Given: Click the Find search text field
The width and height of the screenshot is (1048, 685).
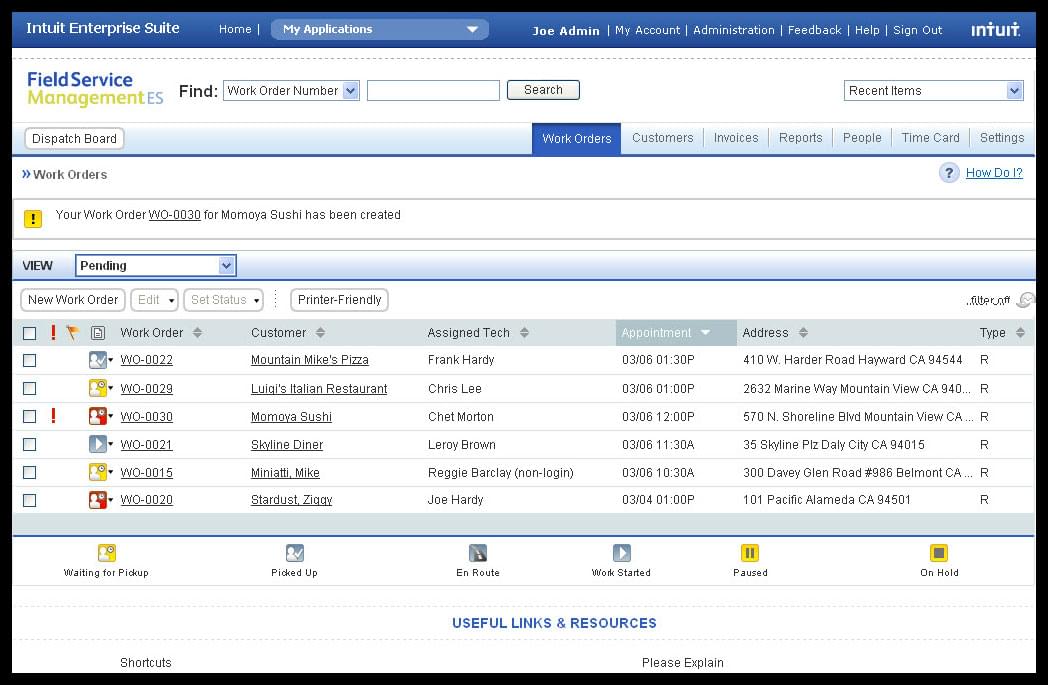Looking at the screenshot, I should coord(433,90).
